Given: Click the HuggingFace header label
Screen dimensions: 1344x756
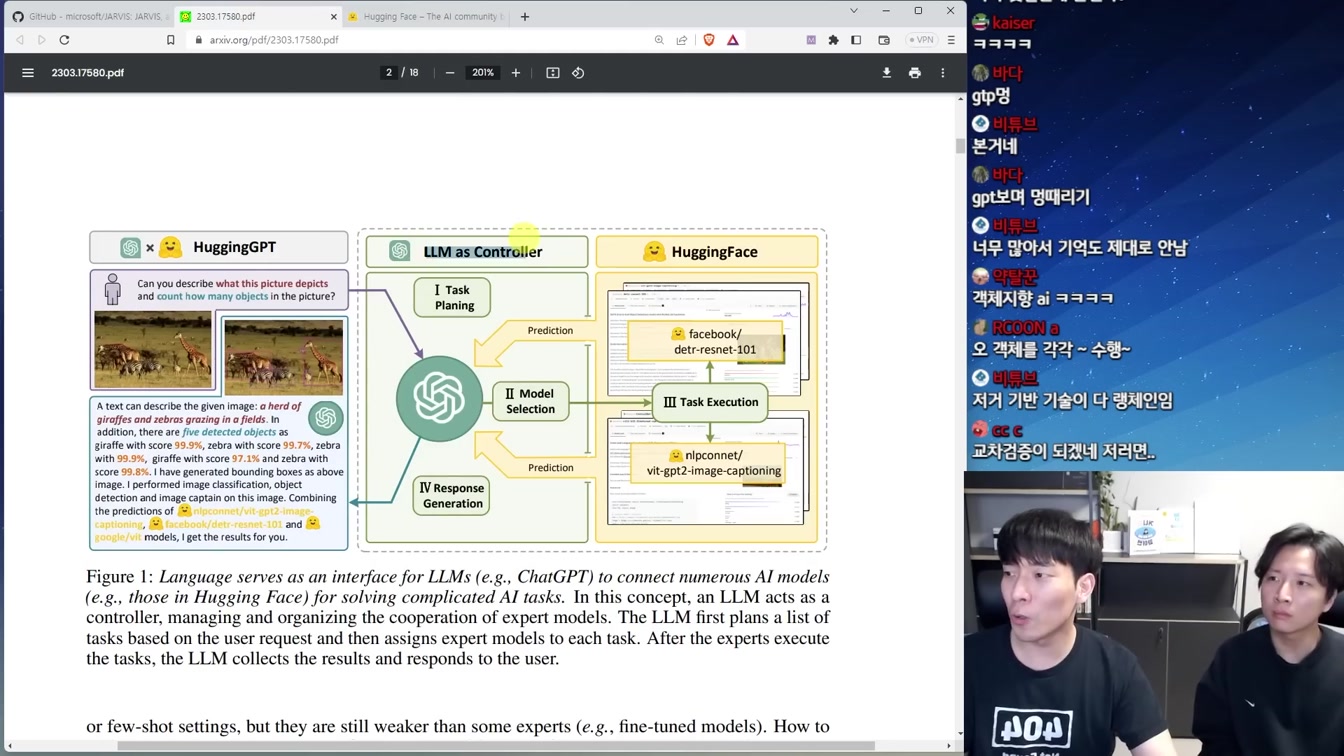Looking at the screenshot, I should pyautogui.click(x=714, y=252).
